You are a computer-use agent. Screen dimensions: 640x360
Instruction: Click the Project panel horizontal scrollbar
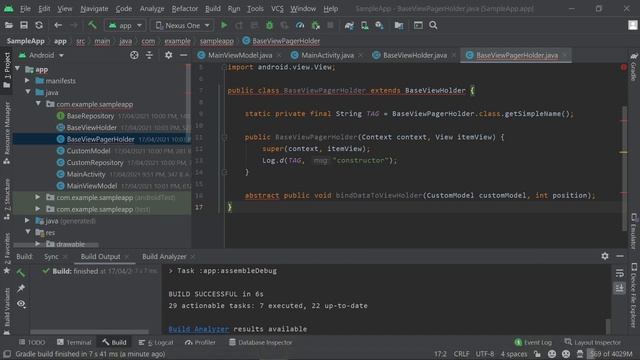pyautogui.click(x=56, y=245)
